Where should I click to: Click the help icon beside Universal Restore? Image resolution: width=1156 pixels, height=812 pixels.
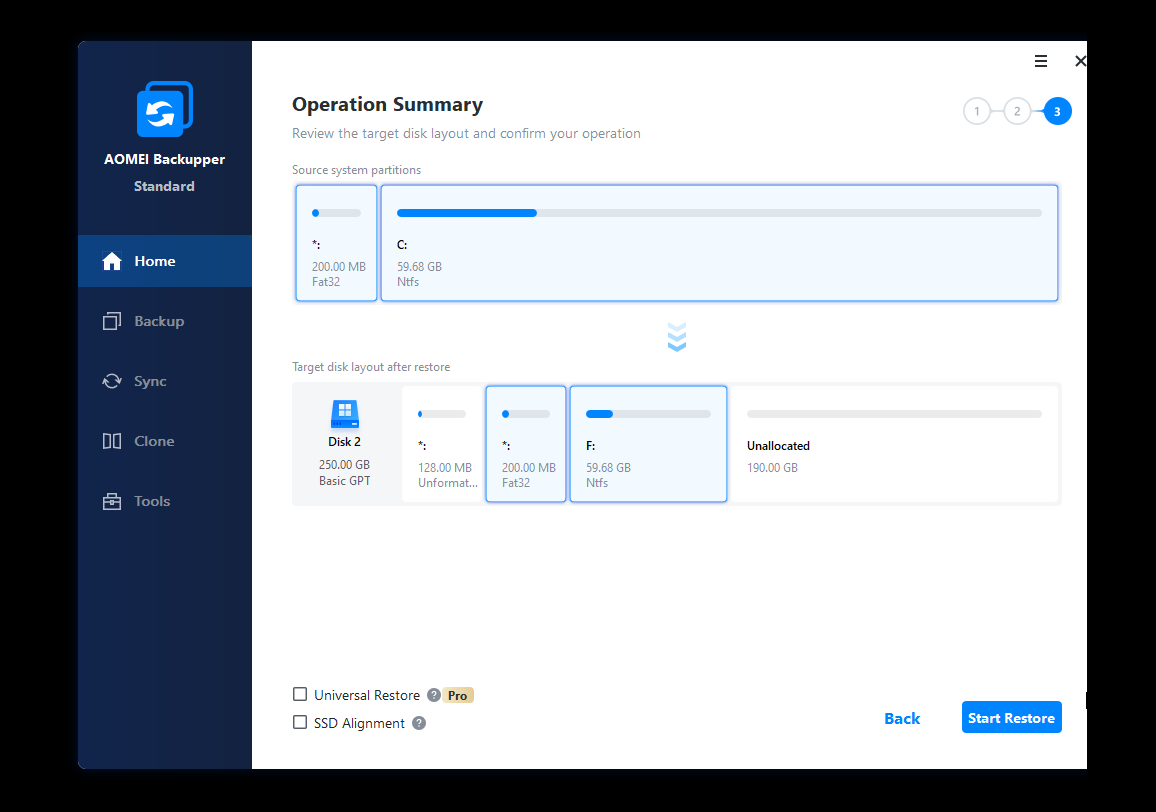pyautogui.click(x=434, y=695)
